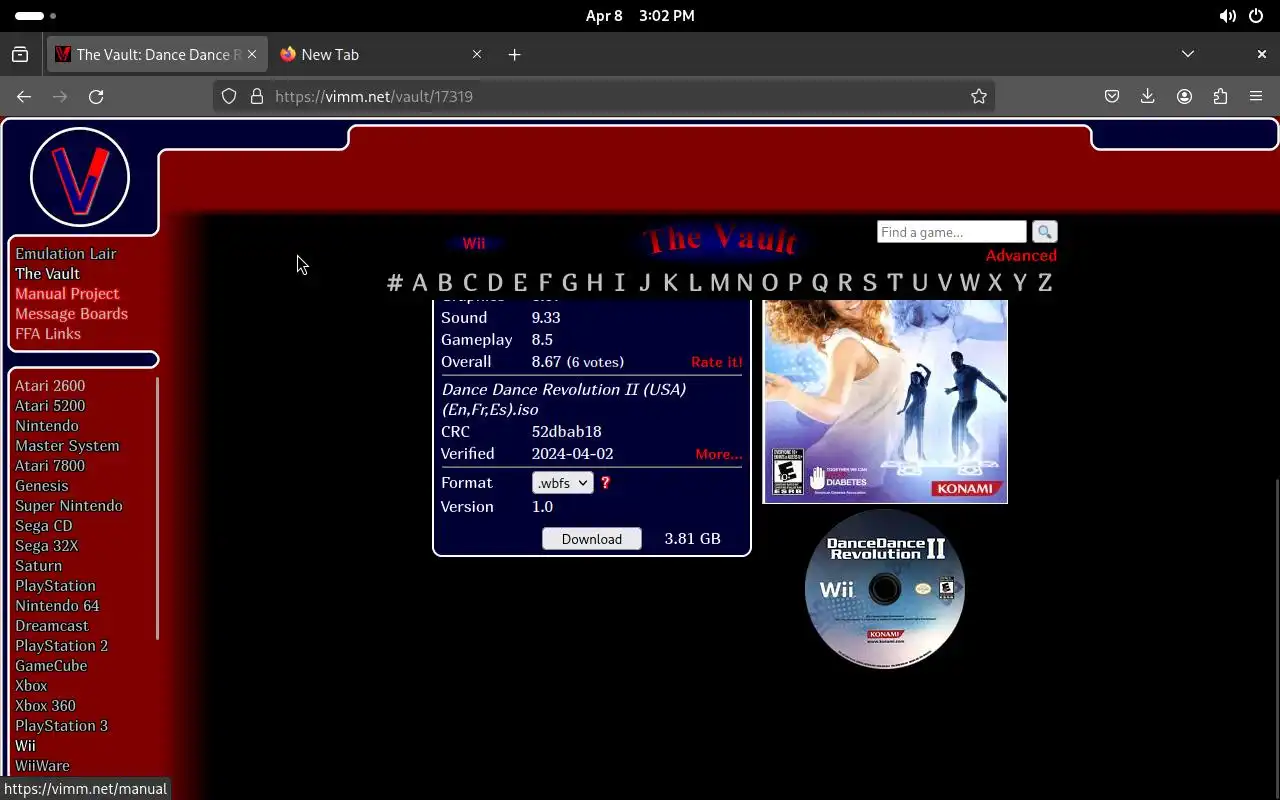Open the Manual Project menu link
The height and width of the screenshot is (800, 1280).
pos(67,293)
